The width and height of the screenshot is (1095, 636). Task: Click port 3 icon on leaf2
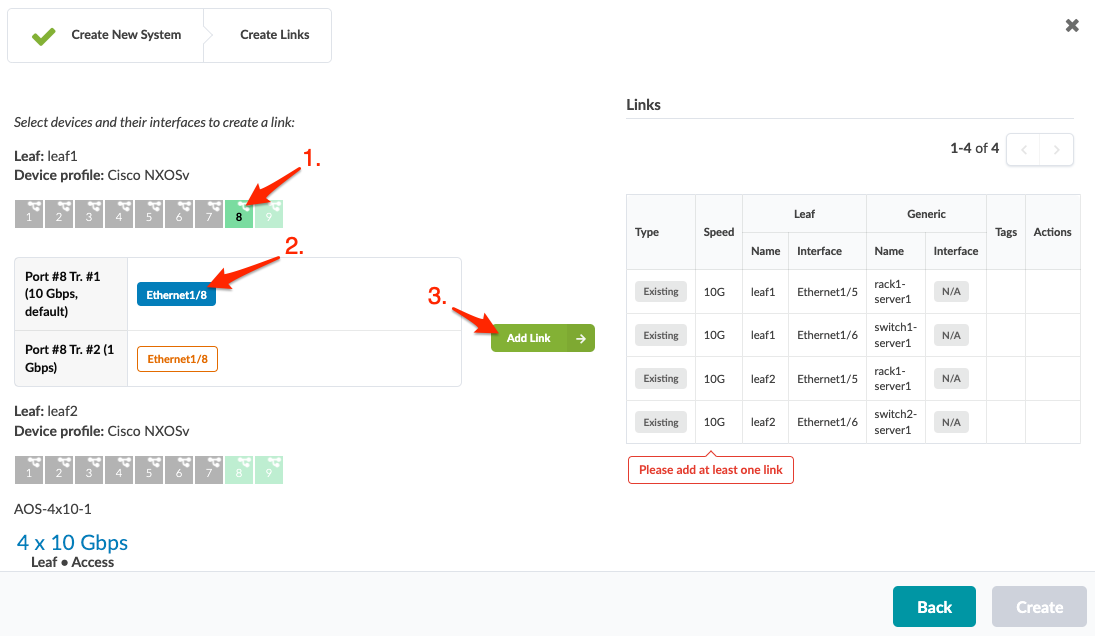(x=89, y=470)
